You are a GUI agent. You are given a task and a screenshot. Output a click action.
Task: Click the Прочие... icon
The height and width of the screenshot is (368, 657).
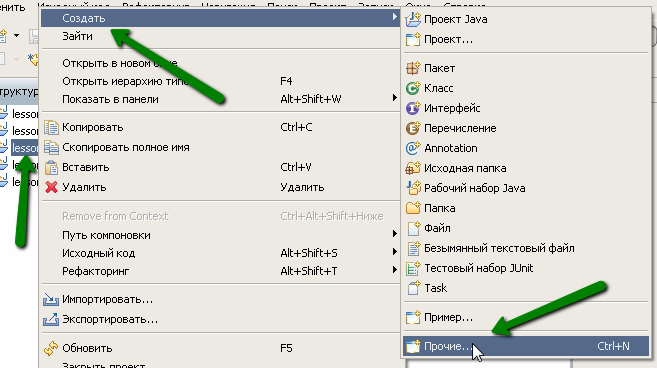pos(413,346)
